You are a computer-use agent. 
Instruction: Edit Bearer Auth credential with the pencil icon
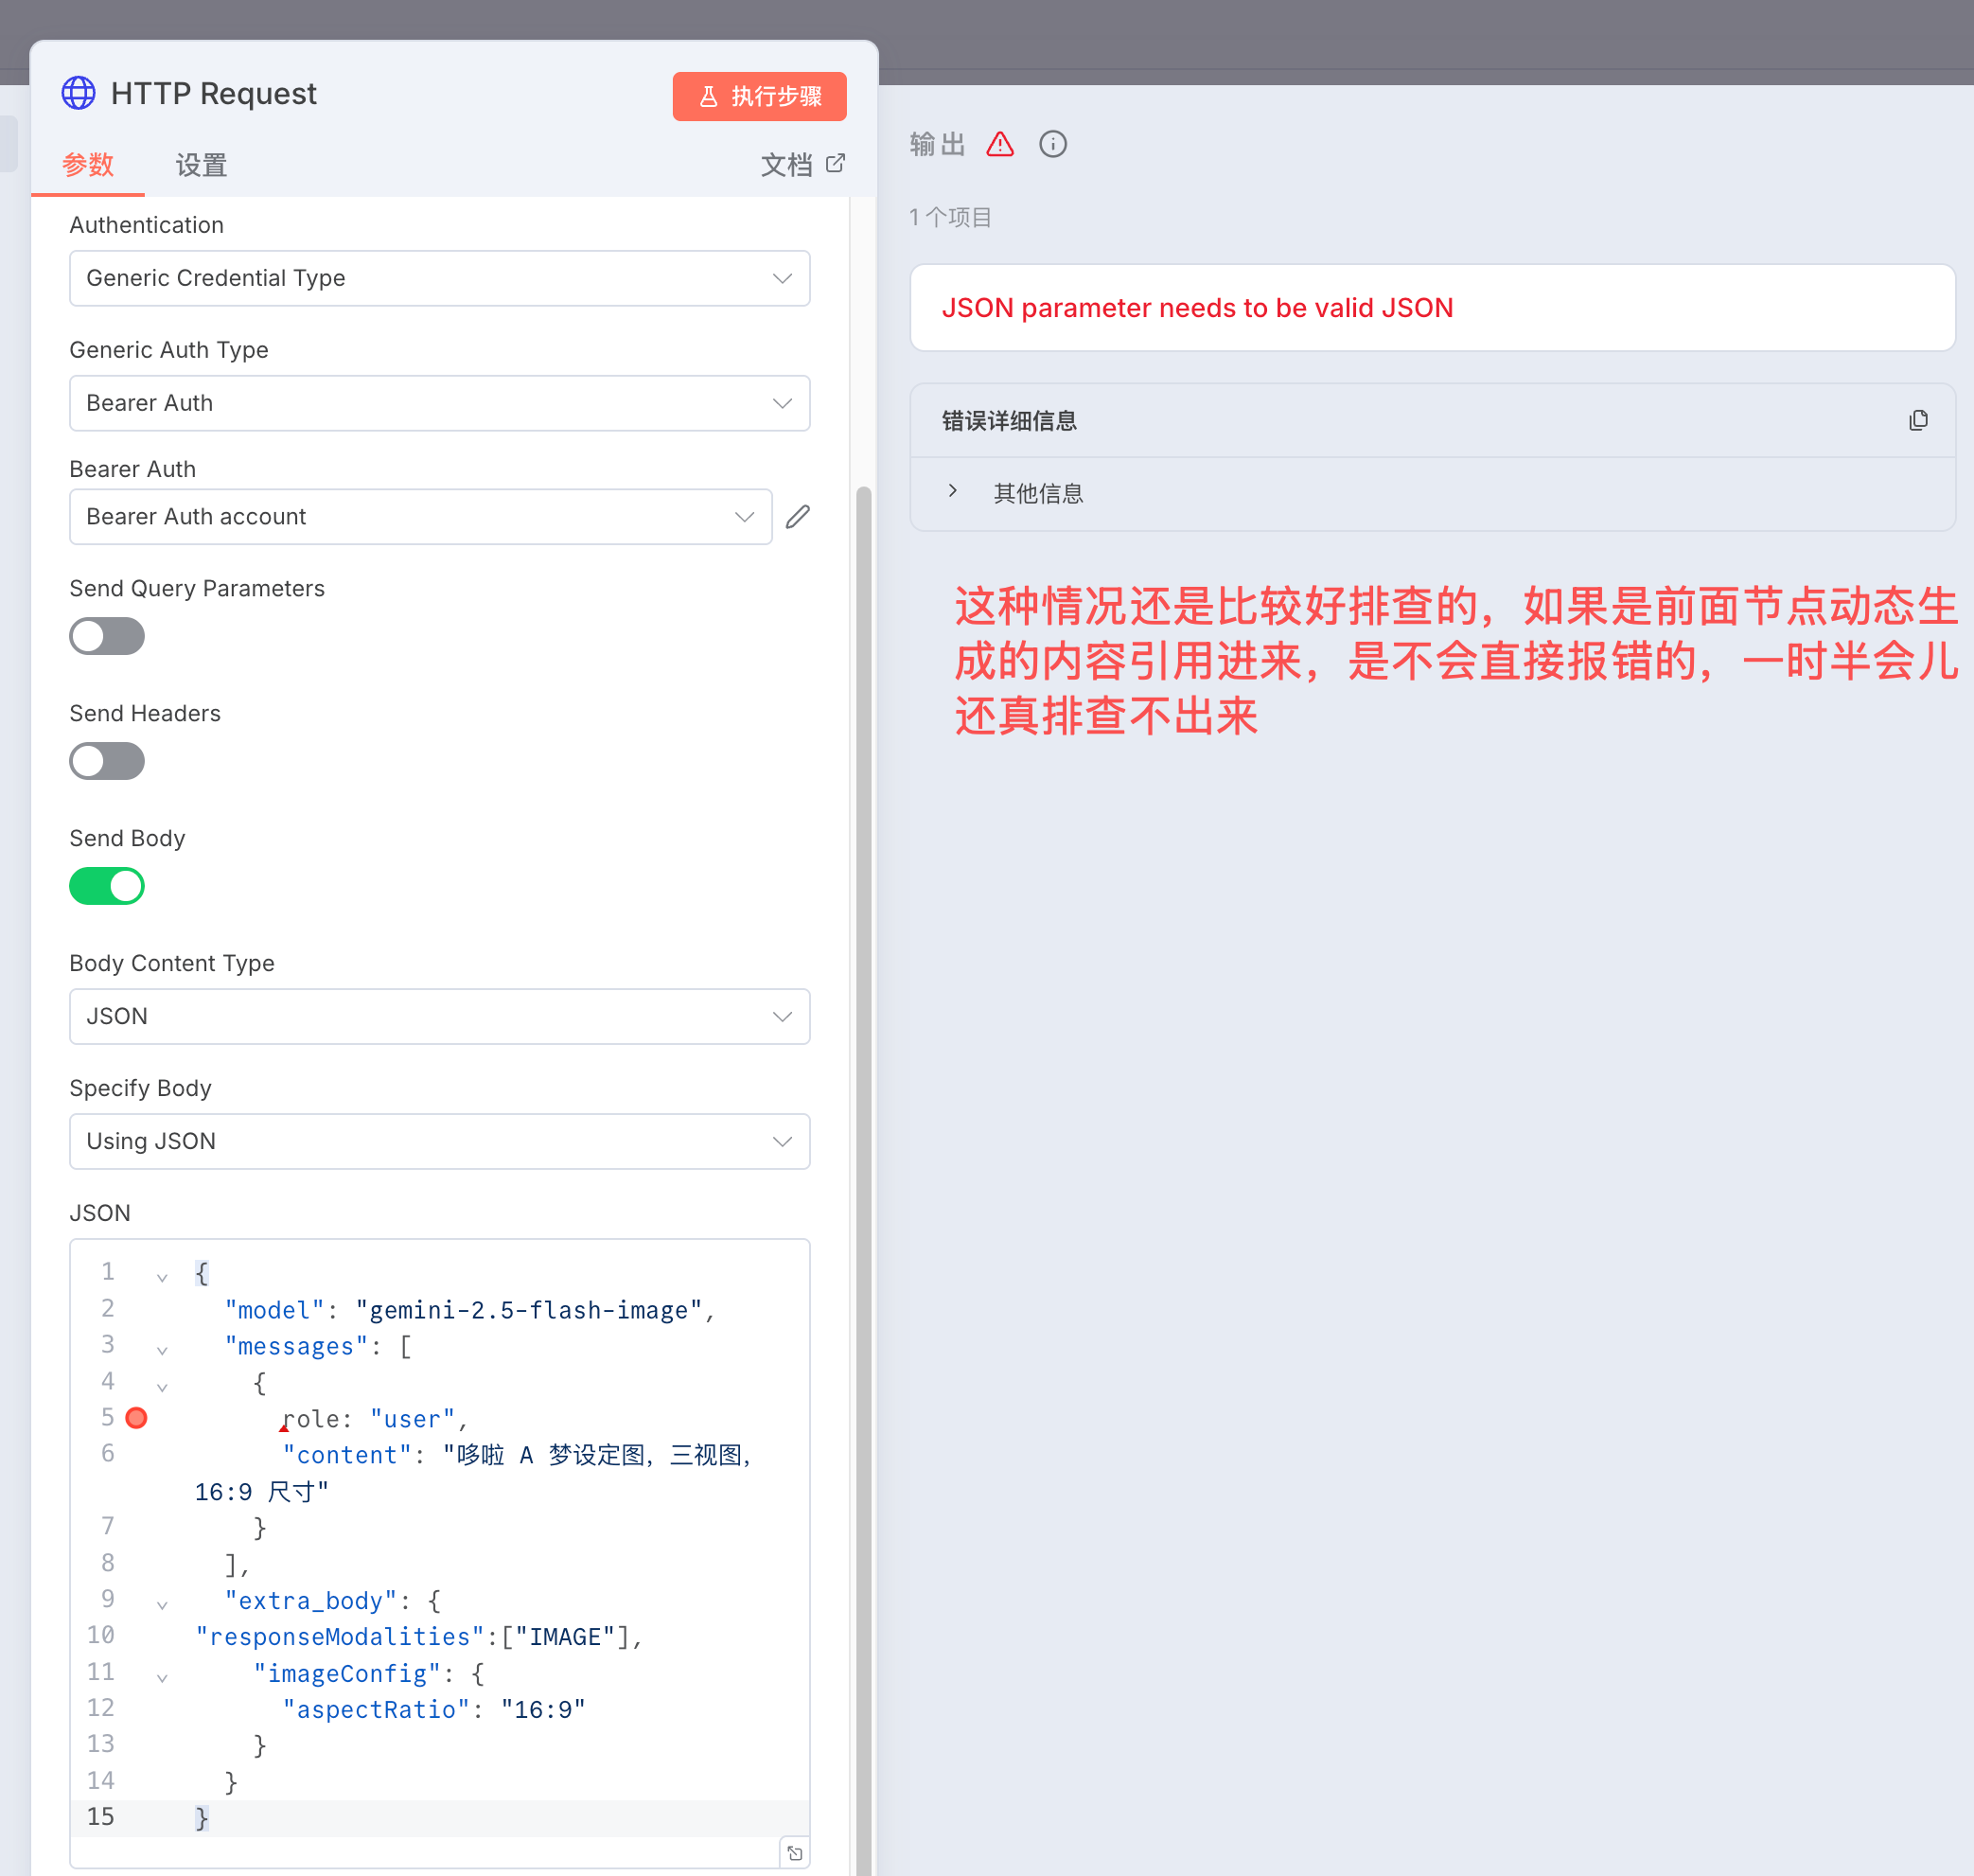797,517
